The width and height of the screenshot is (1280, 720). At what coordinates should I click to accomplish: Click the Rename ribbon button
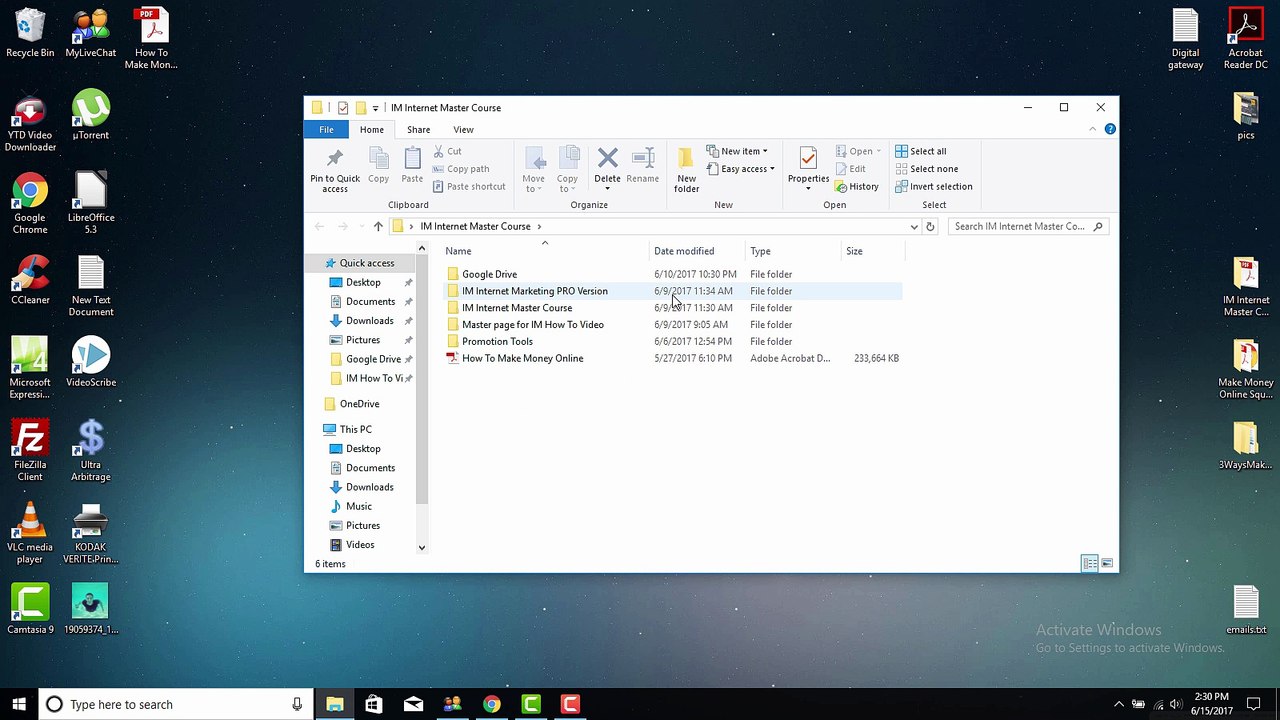(x=642, y=166)
